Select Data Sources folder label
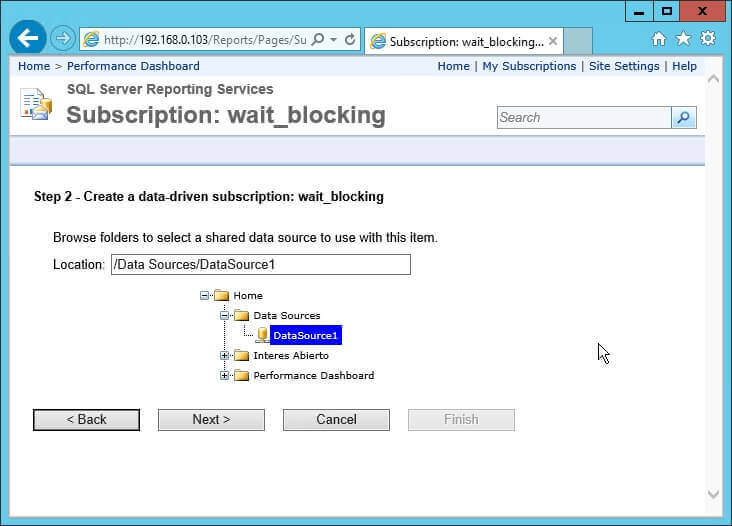This screenshot has height=526, width=732. click(287, 316)
